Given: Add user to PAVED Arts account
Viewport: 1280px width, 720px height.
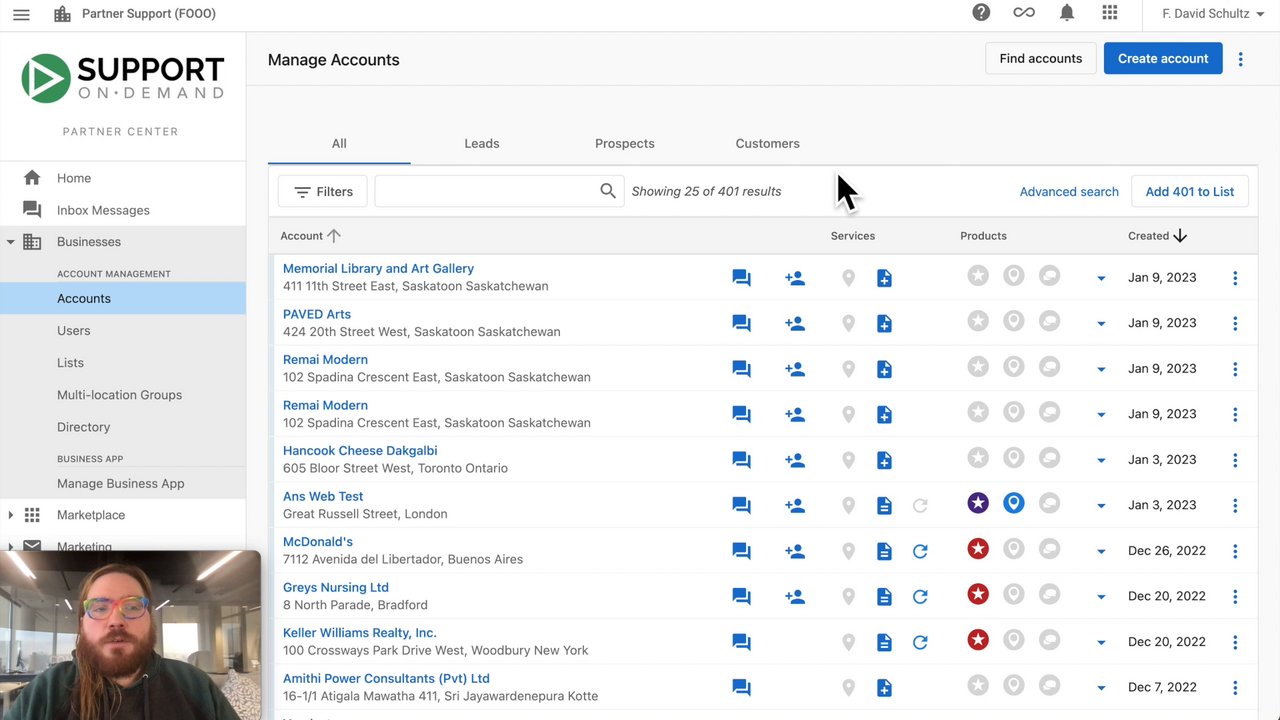Looking at the screenshot, I should pos(795,324).
